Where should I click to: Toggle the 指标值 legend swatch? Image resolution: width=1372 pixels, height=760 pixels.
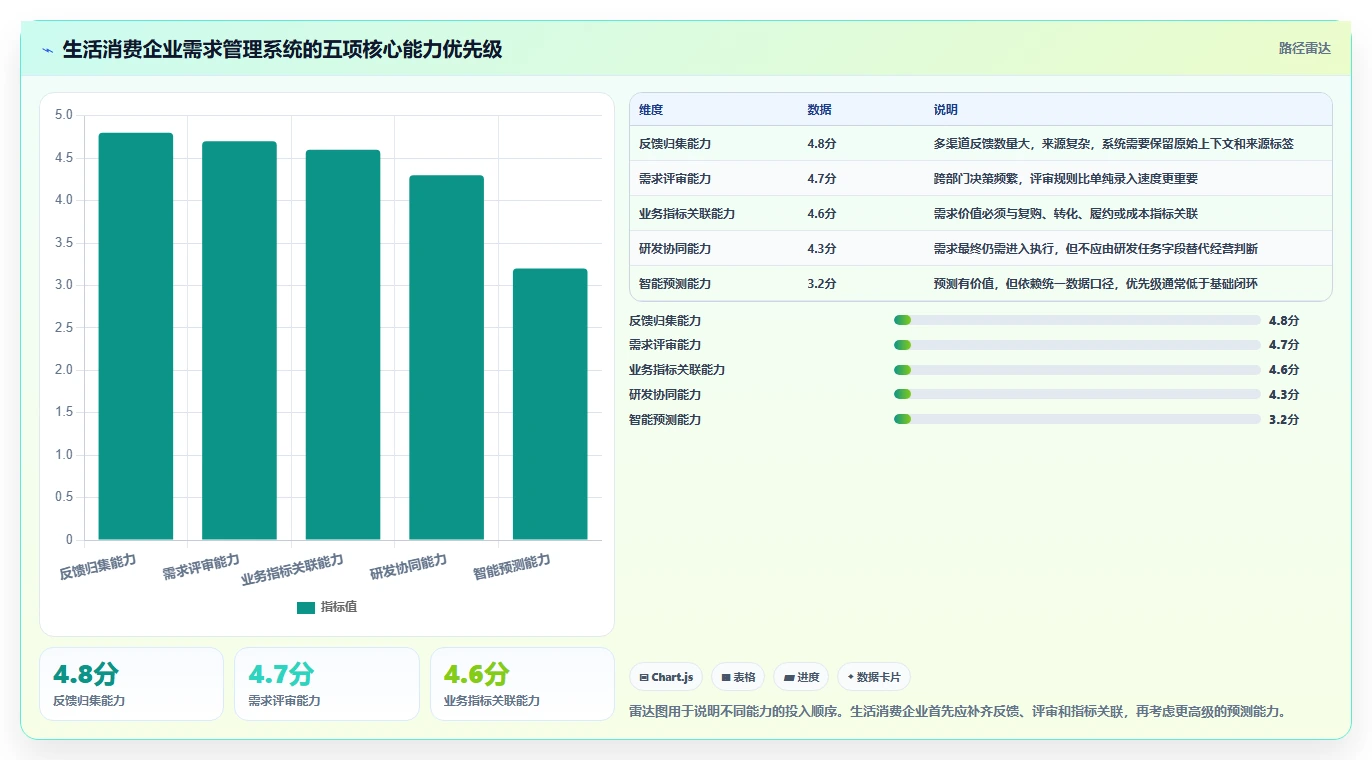306,607
